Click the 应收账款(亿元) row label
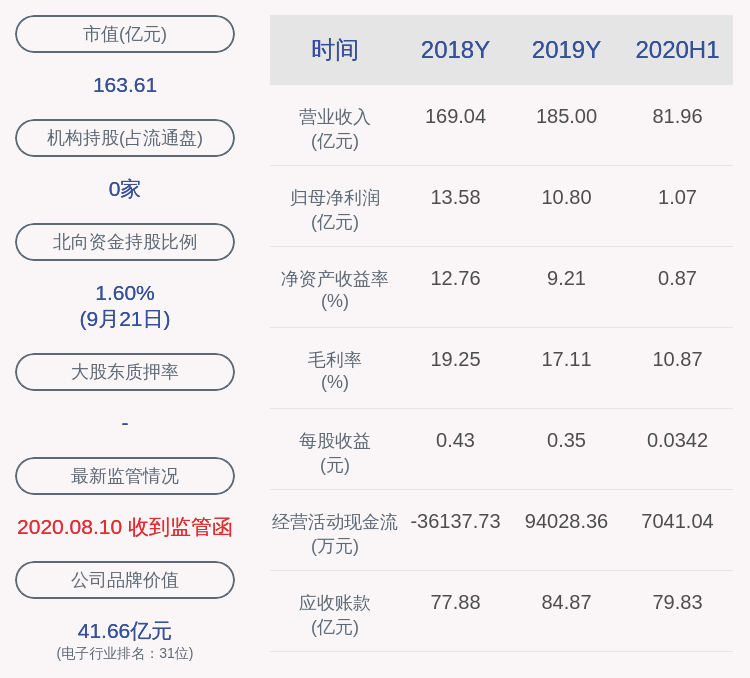 tap(335, 614)
